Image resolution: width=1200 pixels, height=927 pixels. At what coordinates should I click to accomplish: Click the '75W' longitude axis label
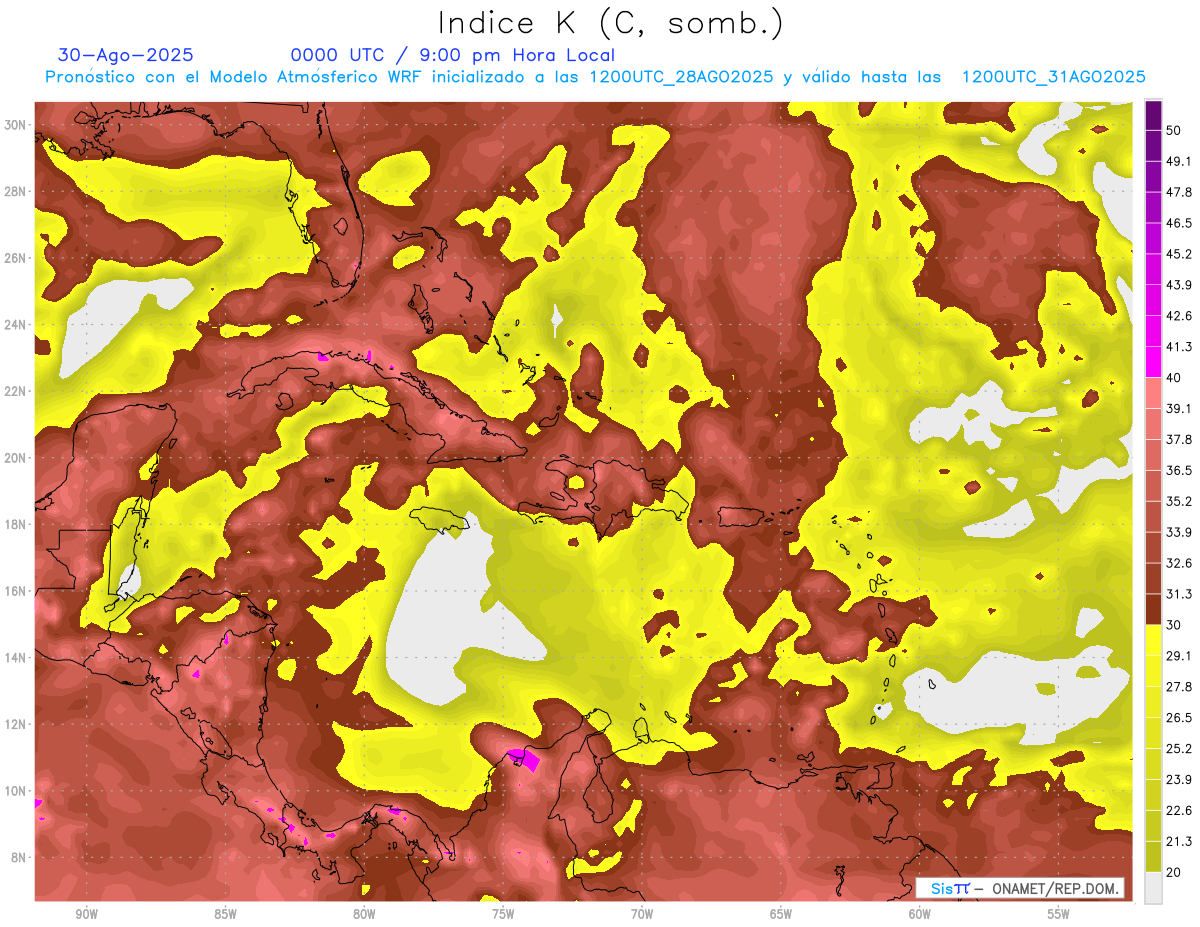click(503, 913)
